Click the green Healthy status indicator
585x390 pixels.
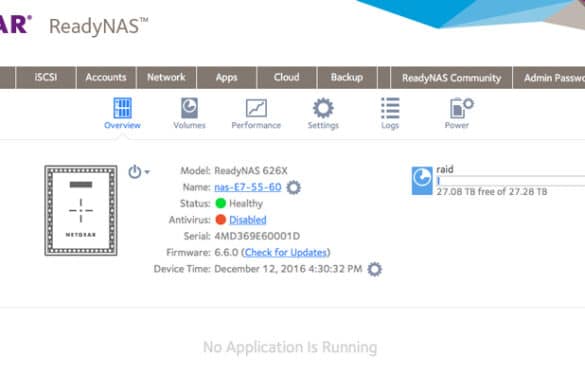(221, 203)
